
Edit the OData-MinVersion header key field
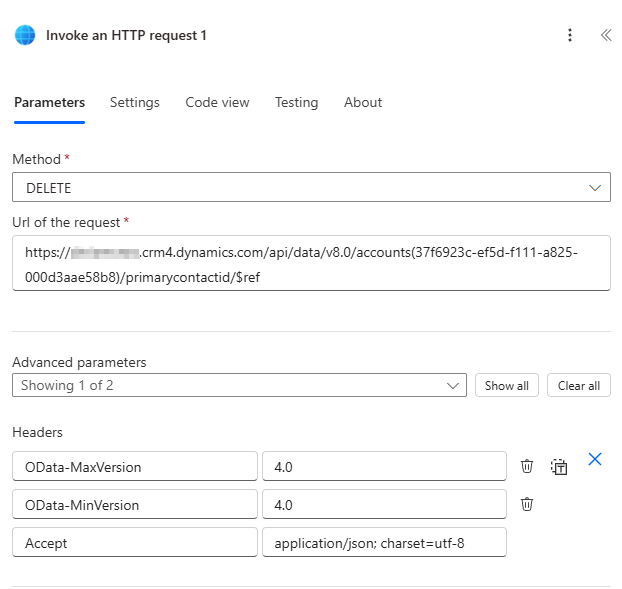(x=135, y=505)
